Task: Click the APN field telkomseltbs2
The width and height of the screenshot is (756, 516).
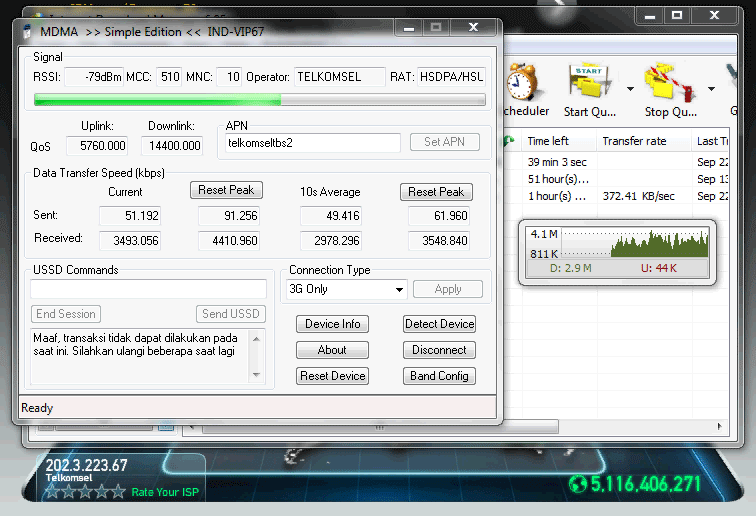Action: click(x=313, y=143)
